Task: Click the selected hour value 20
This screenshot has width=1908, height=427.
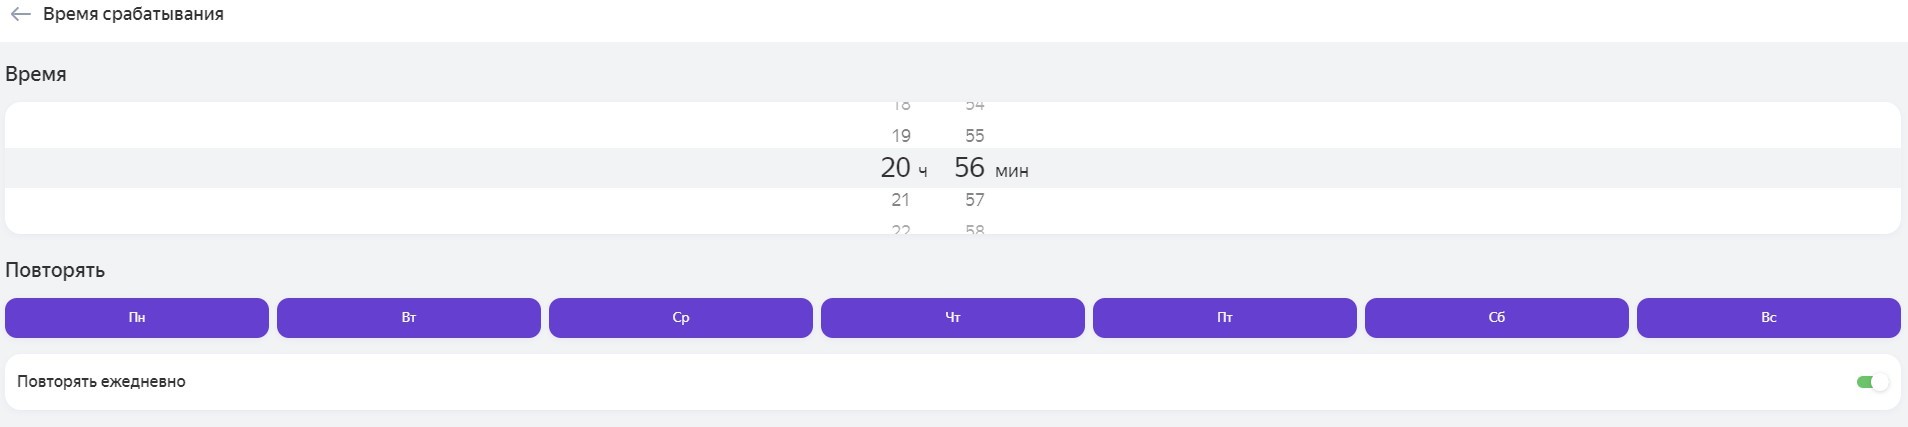Action: pyautogui.click(x=895, y=168)
